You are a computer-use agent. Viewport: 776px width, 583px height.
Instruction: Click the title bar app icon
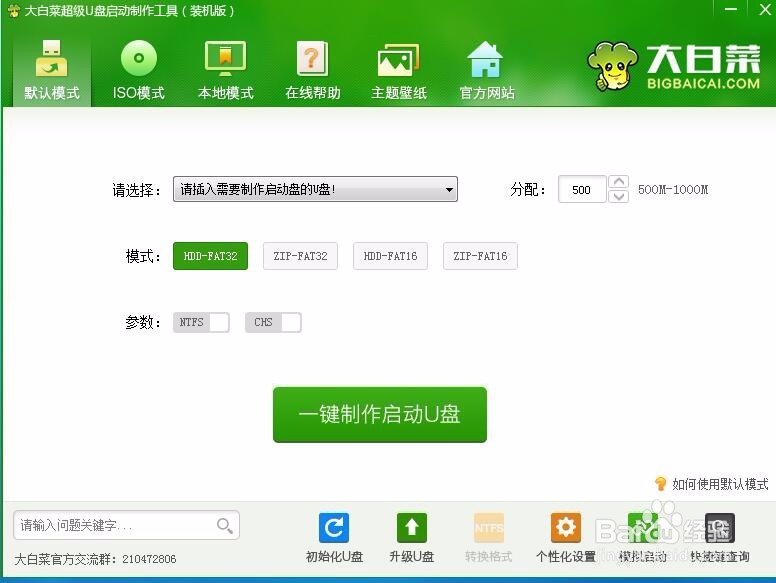pos(14,10)
